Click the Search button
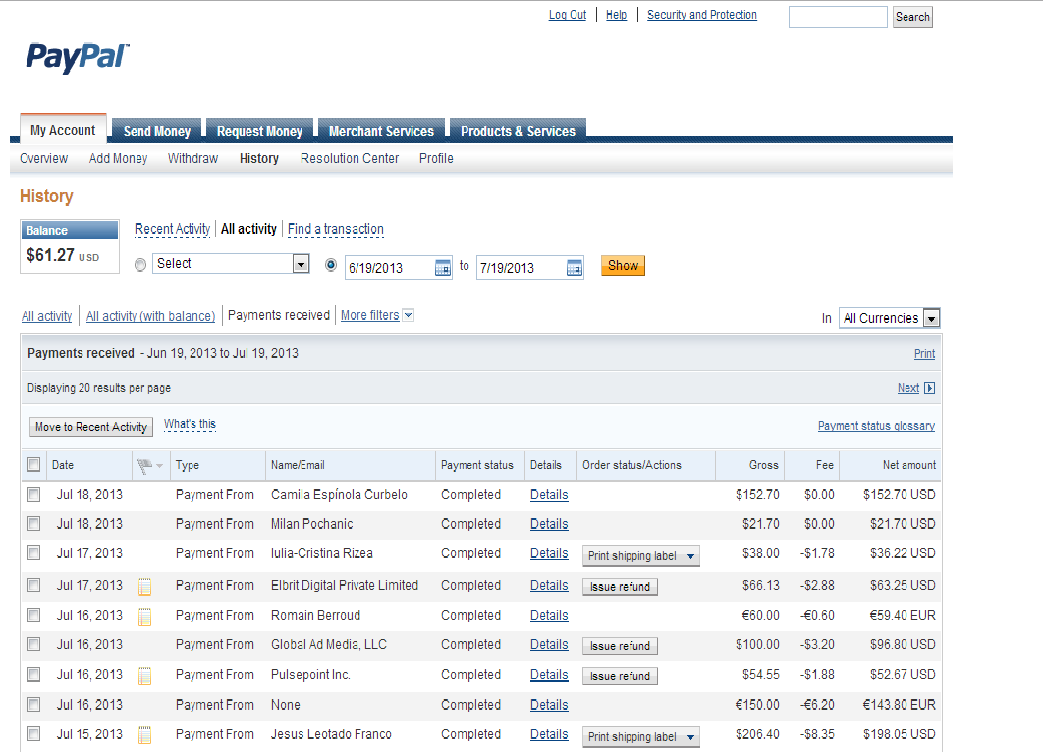Viewport: 1043px width, 752px height. [x=913, y=17]
